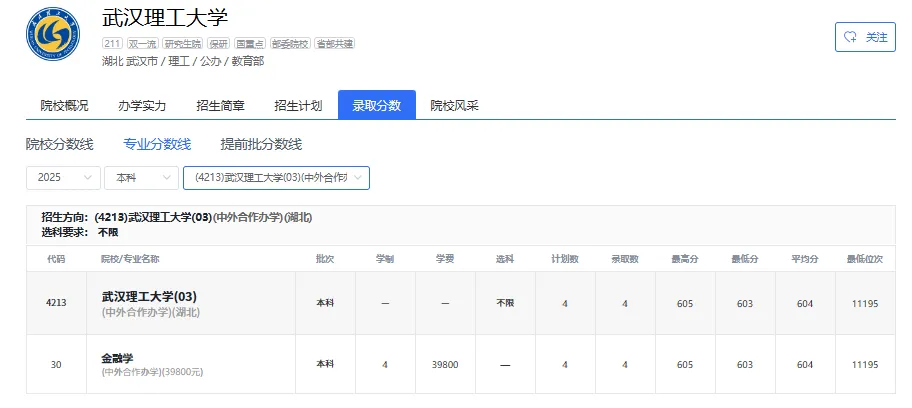Expand the 本科 level dropdown

tap(141, 178)
